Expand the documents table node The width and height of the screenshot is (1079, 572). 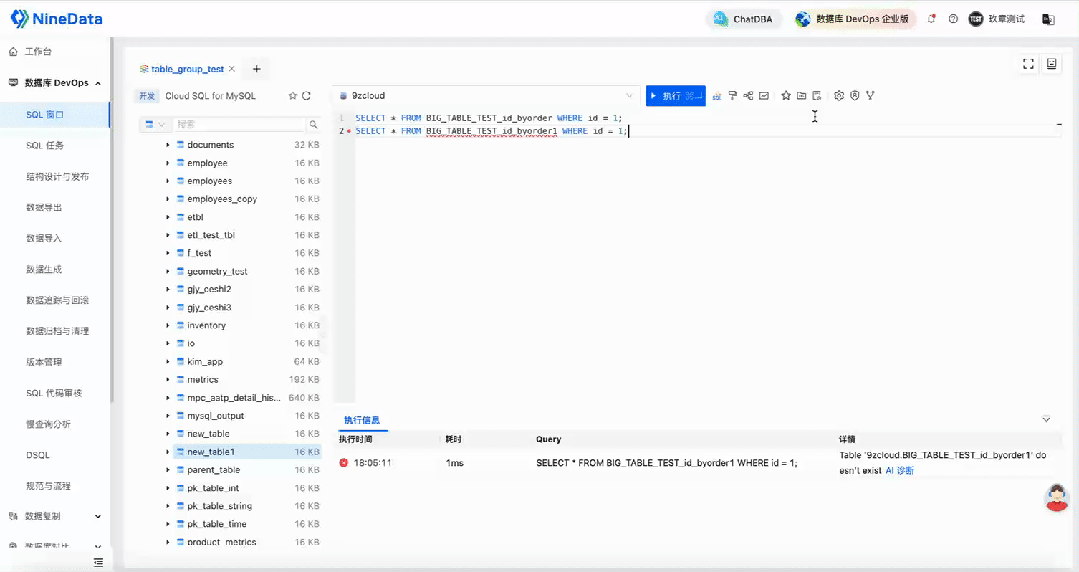point(167,145)
